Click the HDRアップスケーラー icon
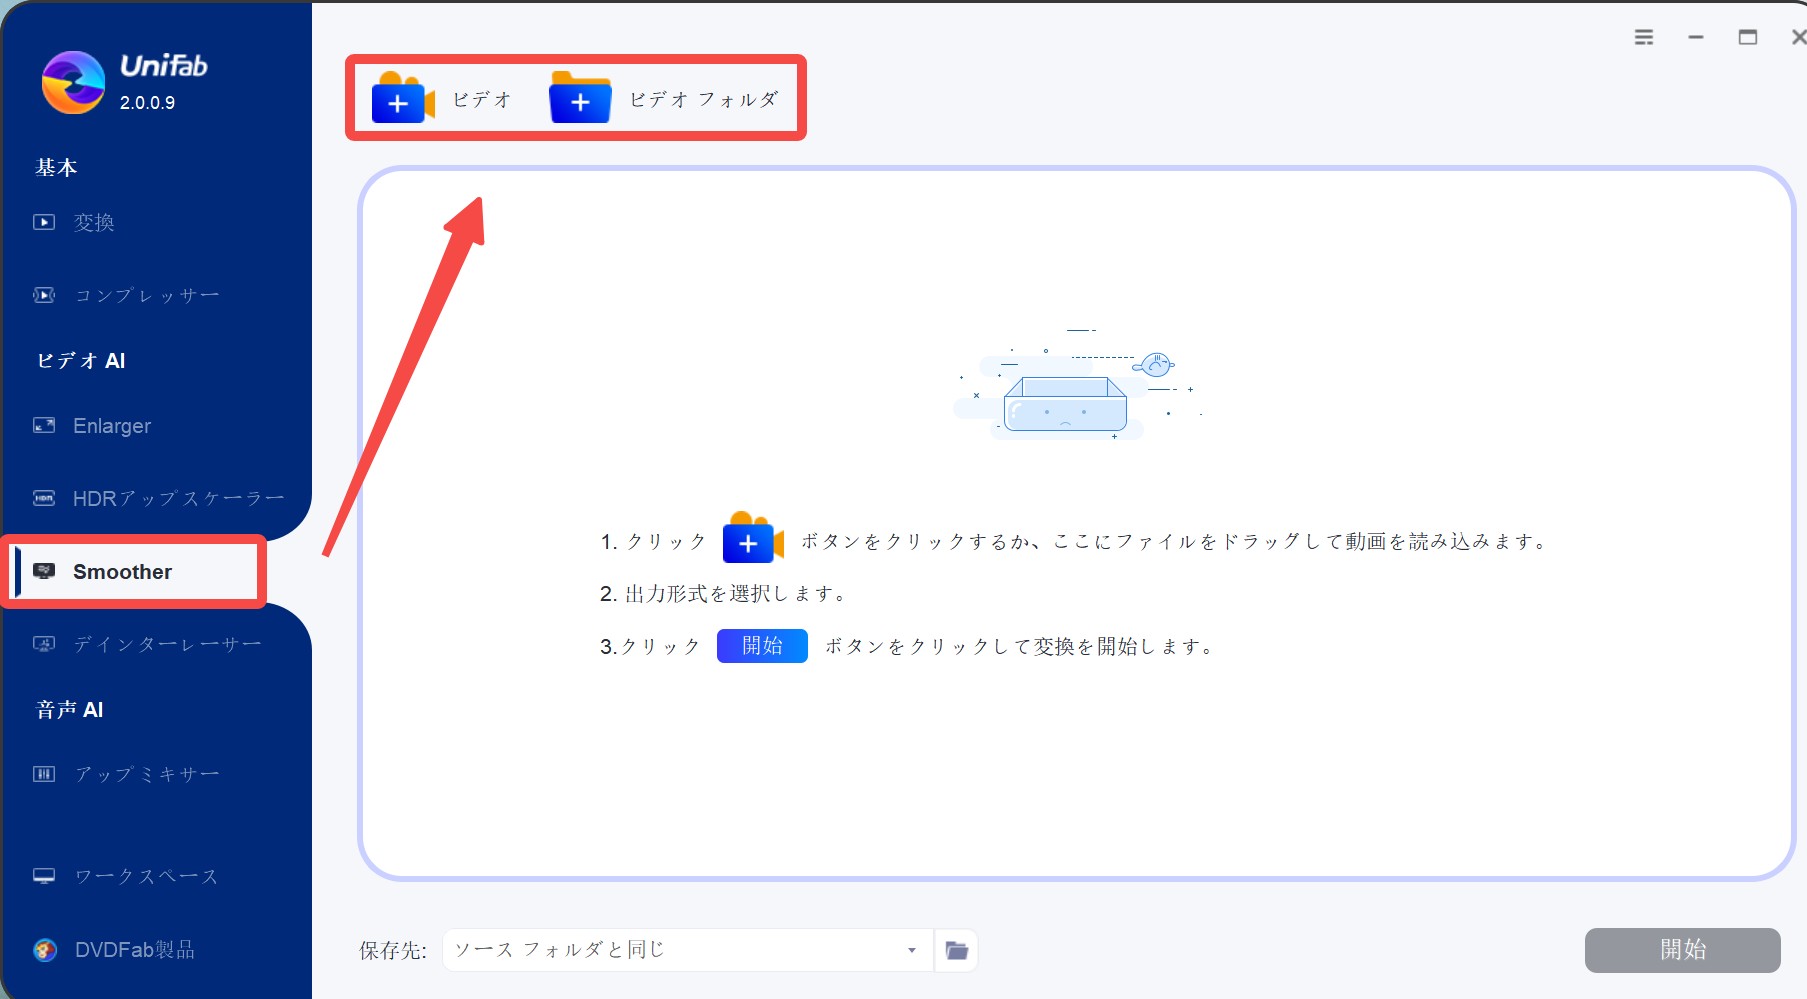The width and height of the screenshot is (1807, 999). tap(44, 498)
